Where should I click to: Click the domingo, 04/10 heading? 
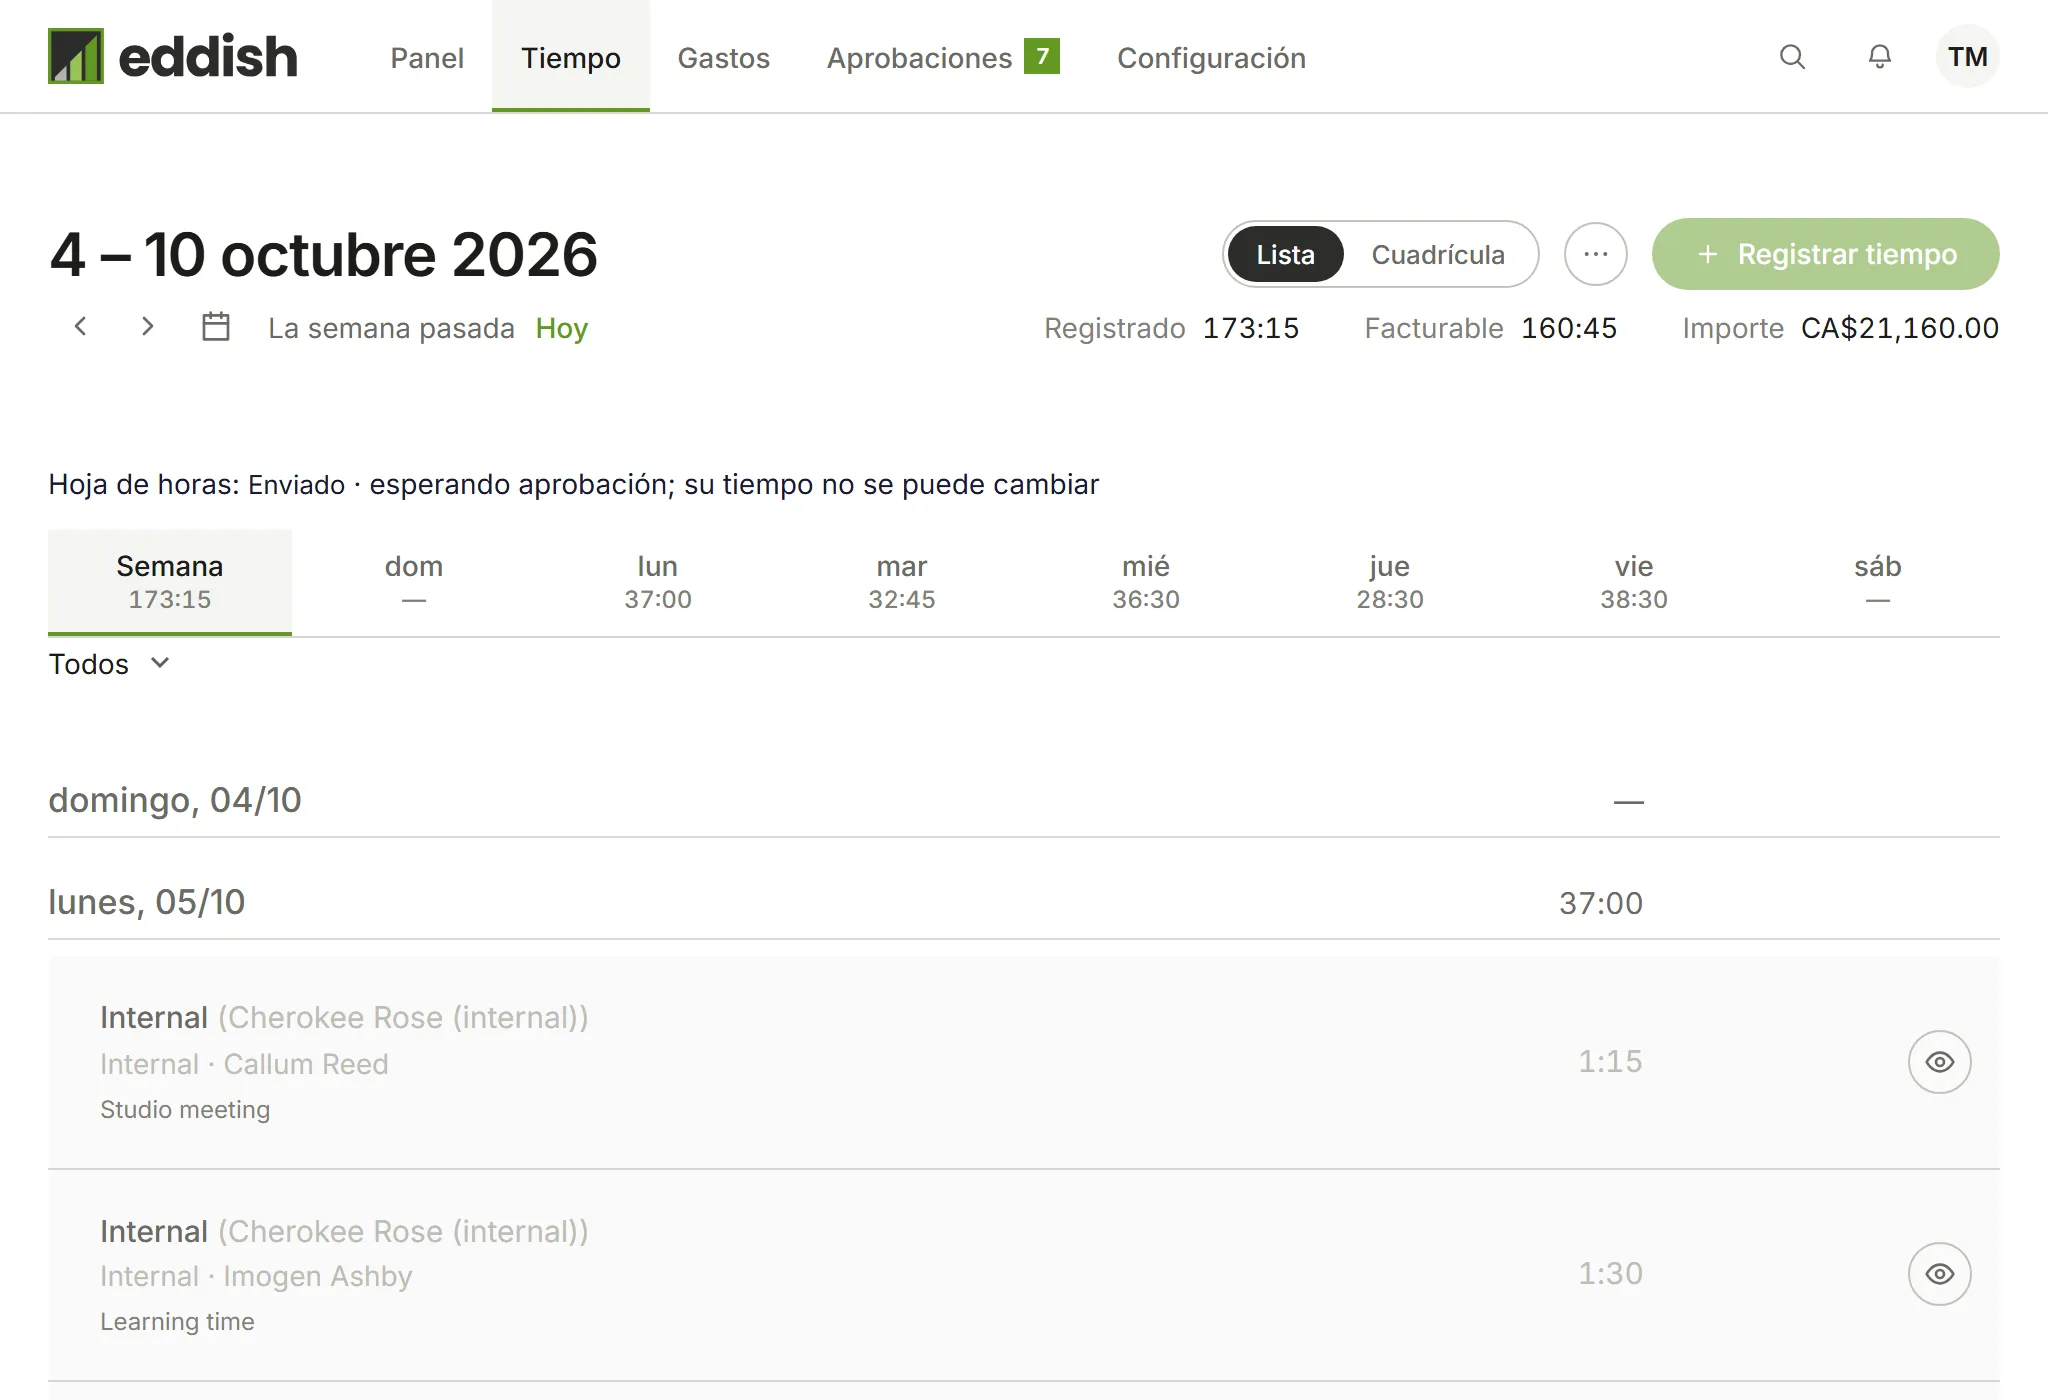click(175, 800)
